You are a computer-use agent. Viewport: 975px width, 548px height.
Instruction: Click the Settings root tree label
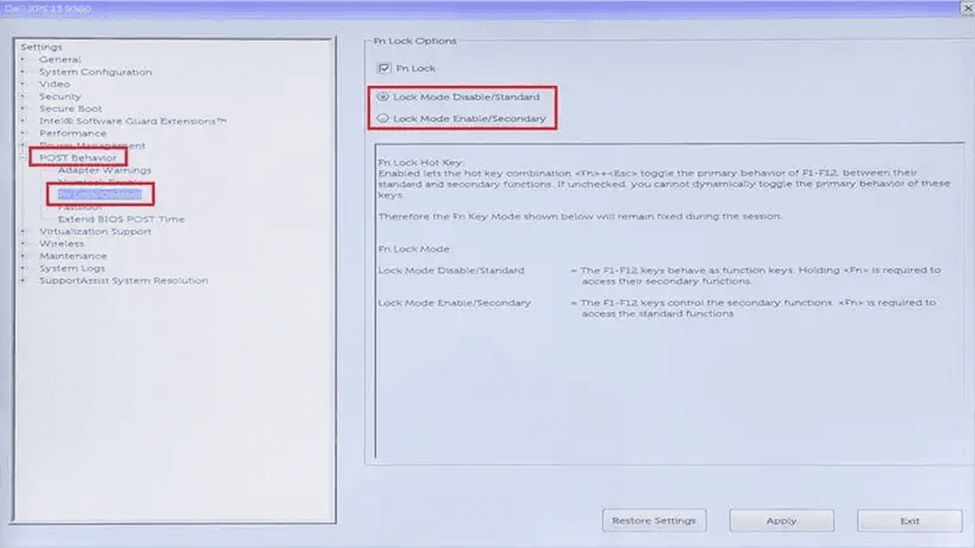click(x=41, y=47)
